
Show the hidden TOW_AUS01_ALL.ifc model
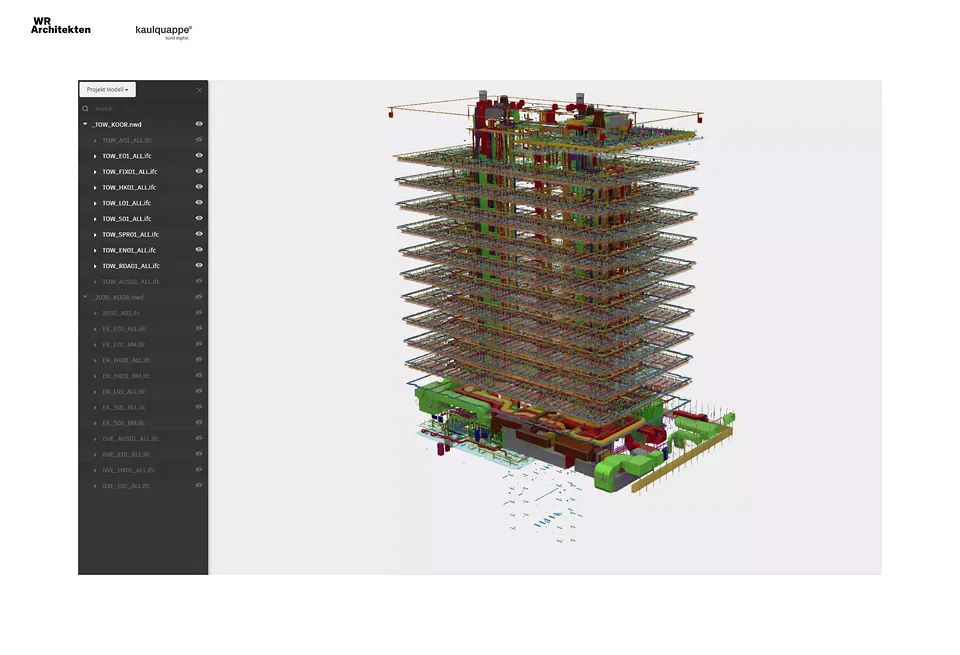pos(199,281)
